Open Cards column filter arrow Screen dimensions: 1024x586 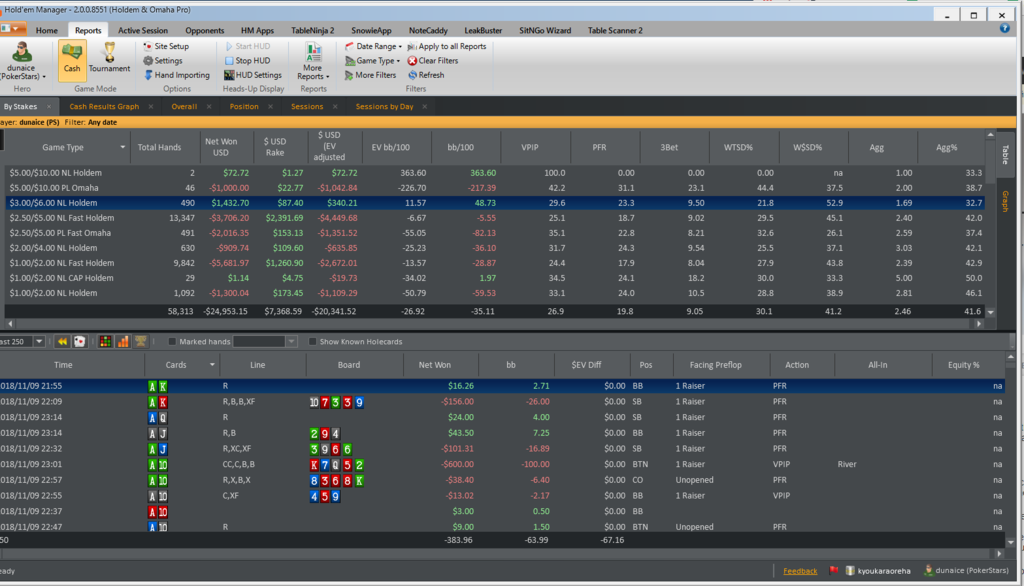[212, 365]
